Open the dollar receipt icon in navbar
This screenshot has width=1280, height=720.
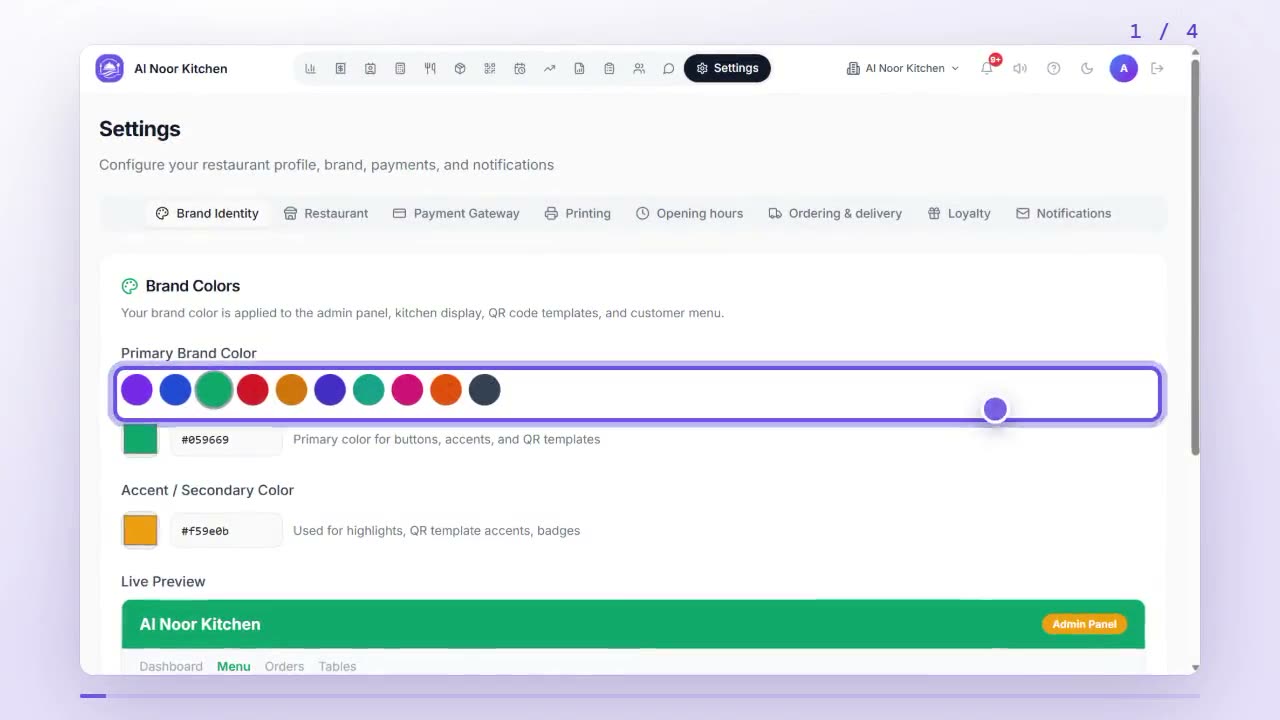[x=341, y=69]
